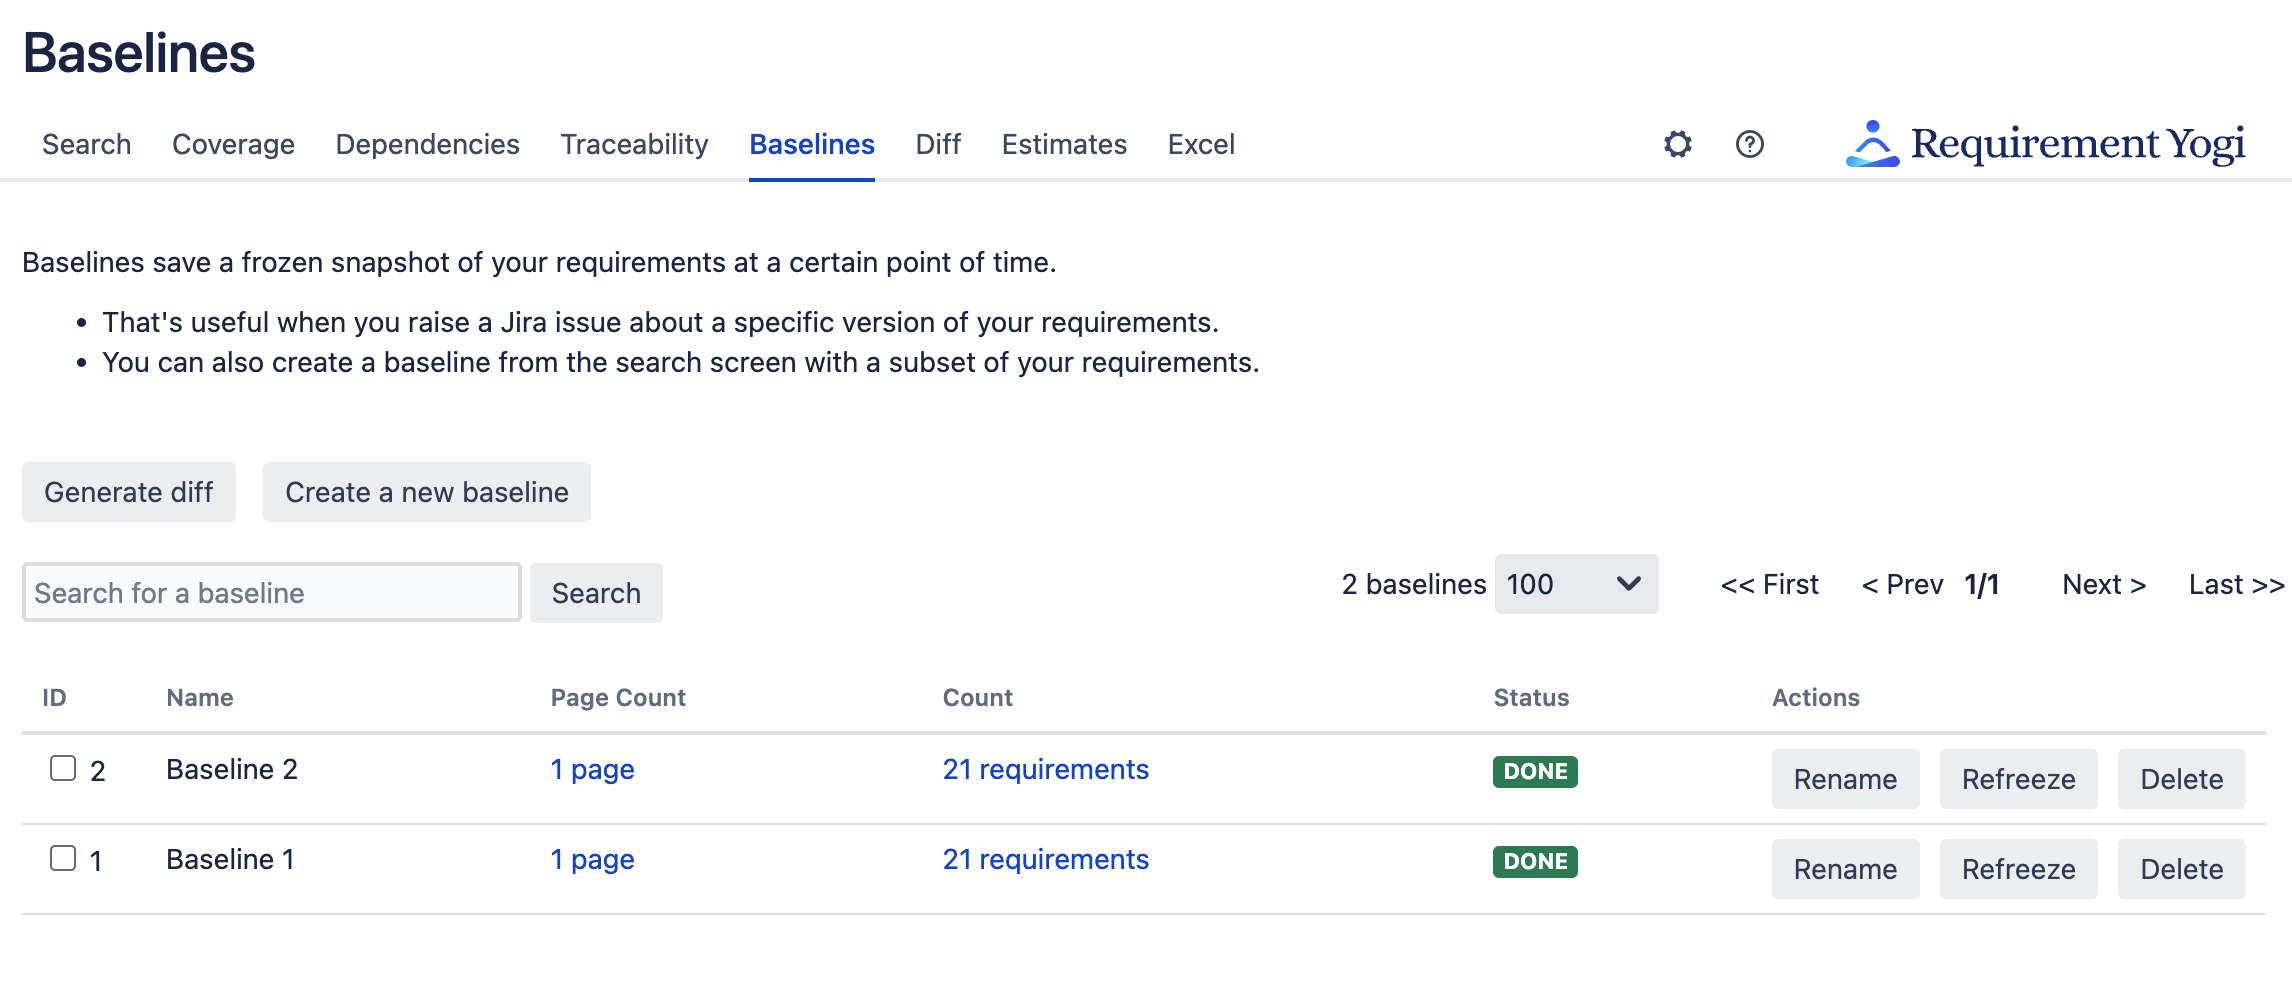Open 21 requirements link for Baseline 2
The image size is (2292, 1002).
1045,769
